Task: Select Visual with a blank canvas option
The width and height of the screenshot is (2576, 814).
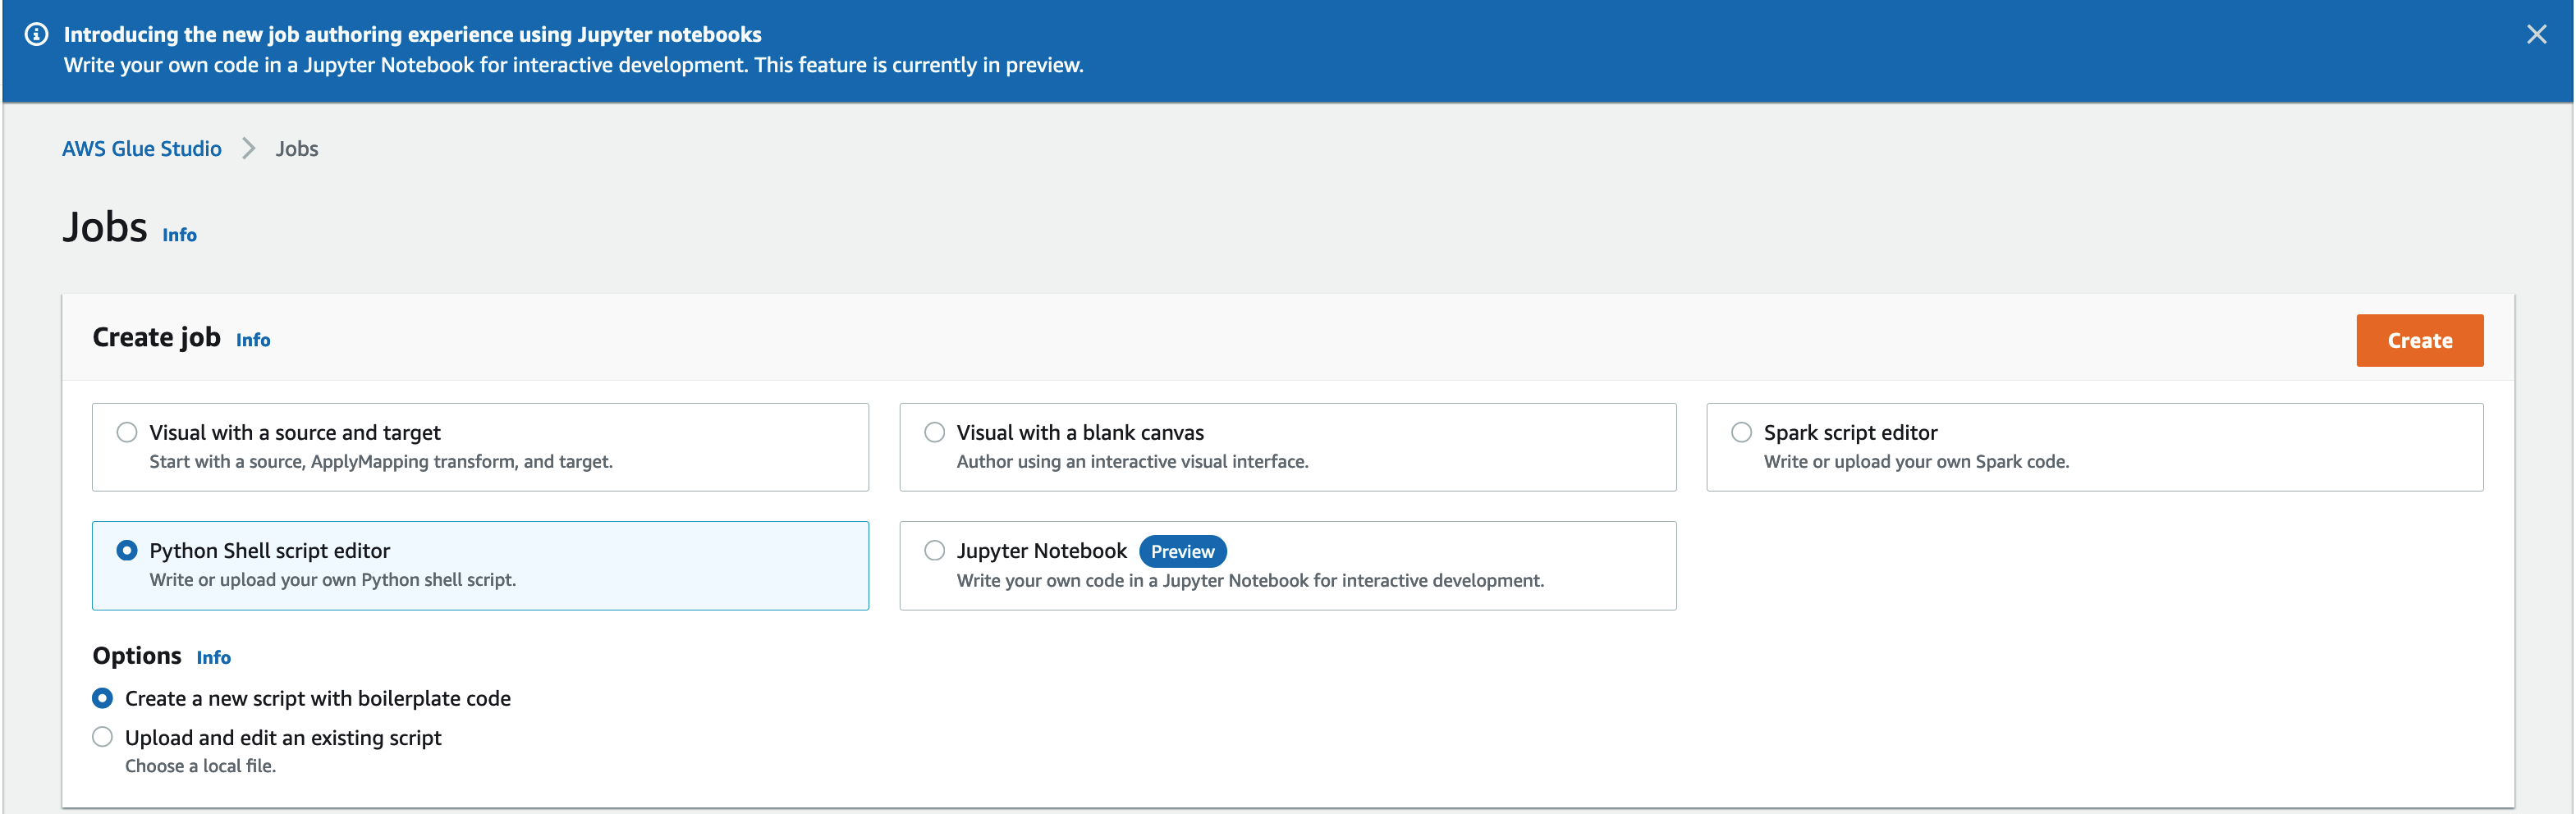Action: point(934,433)
